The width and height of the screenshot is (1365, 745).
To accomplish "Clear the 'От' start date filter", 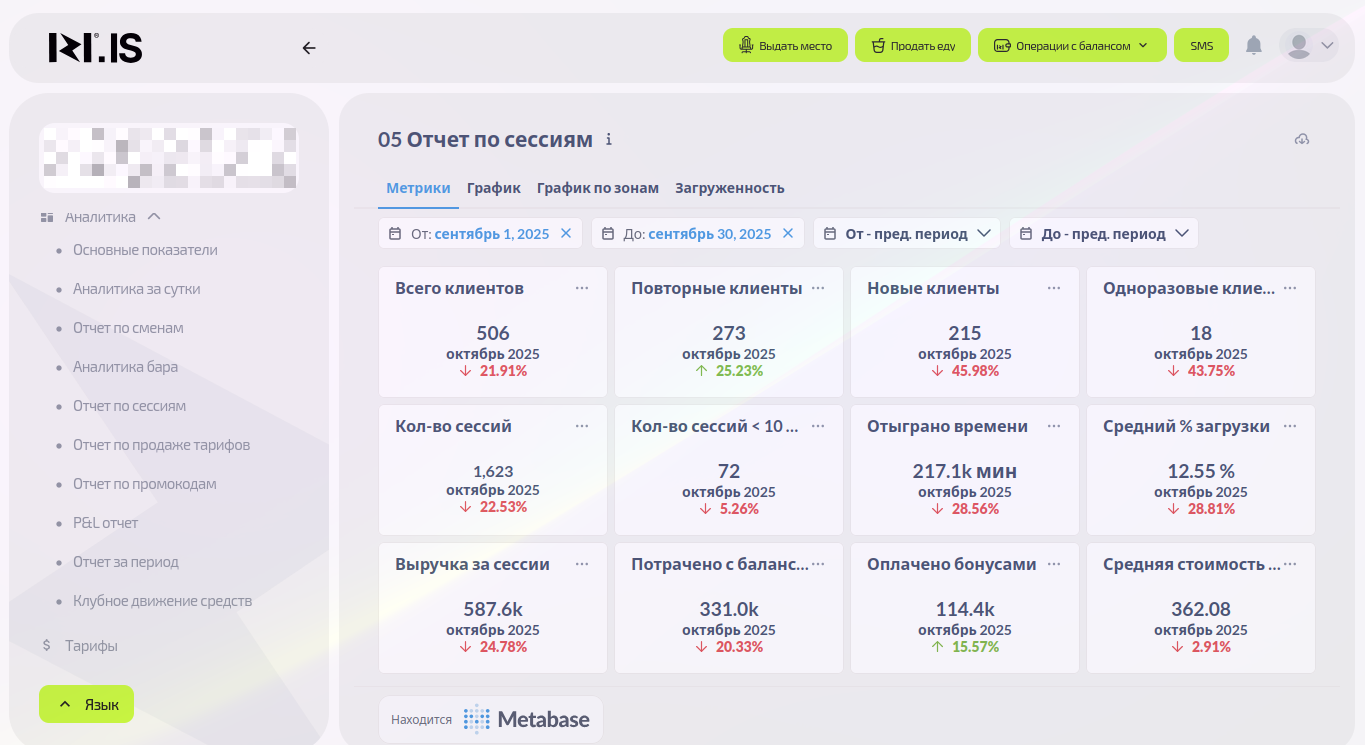I will (566, 233).
